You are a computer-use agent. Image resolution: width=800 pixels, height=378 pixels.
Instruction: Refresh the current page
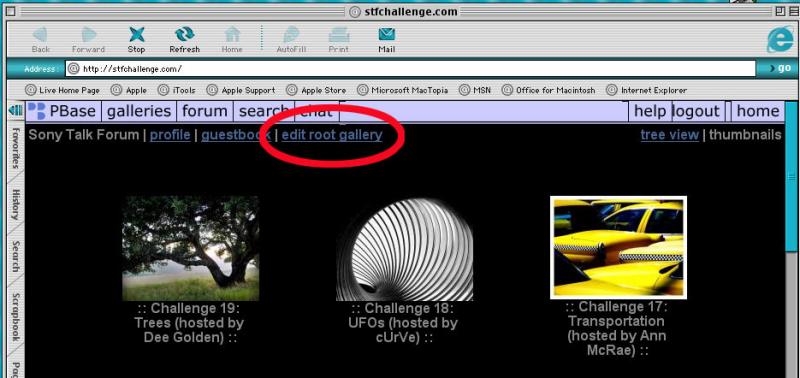[x=184, y=40]
